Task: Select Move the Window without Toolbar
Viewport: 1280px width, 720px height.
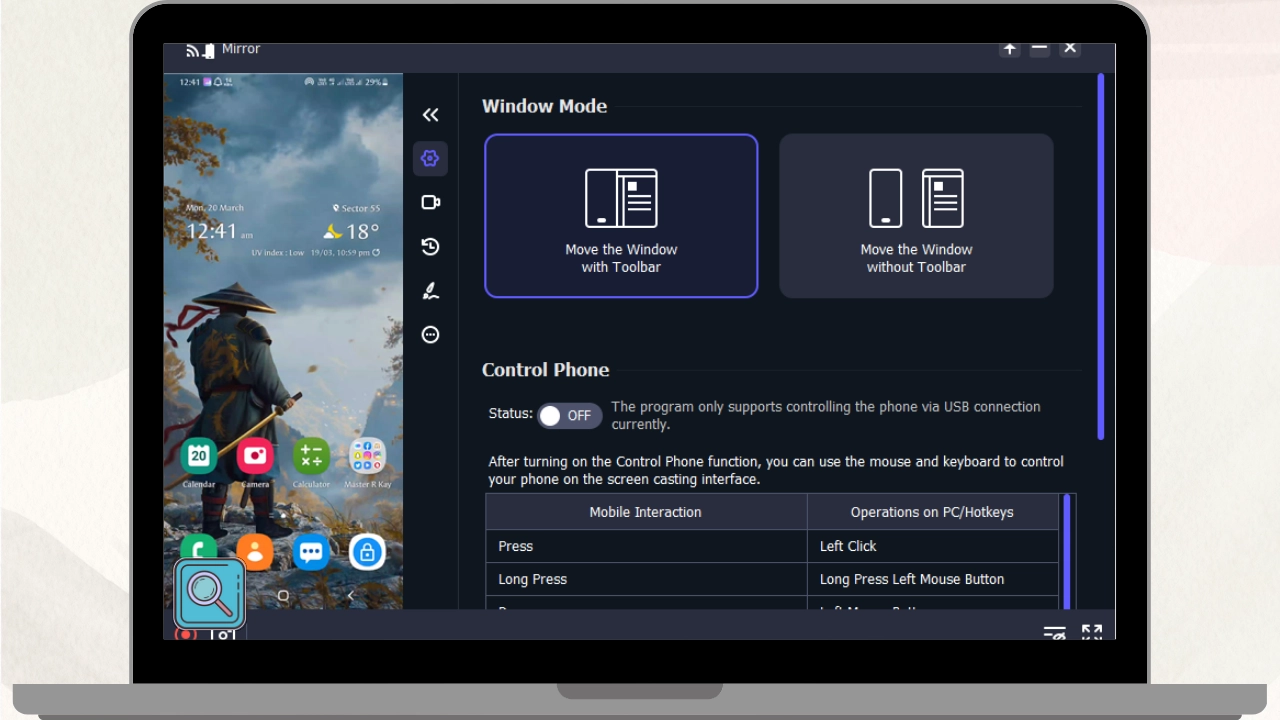Action: click(x=916, y=216)
